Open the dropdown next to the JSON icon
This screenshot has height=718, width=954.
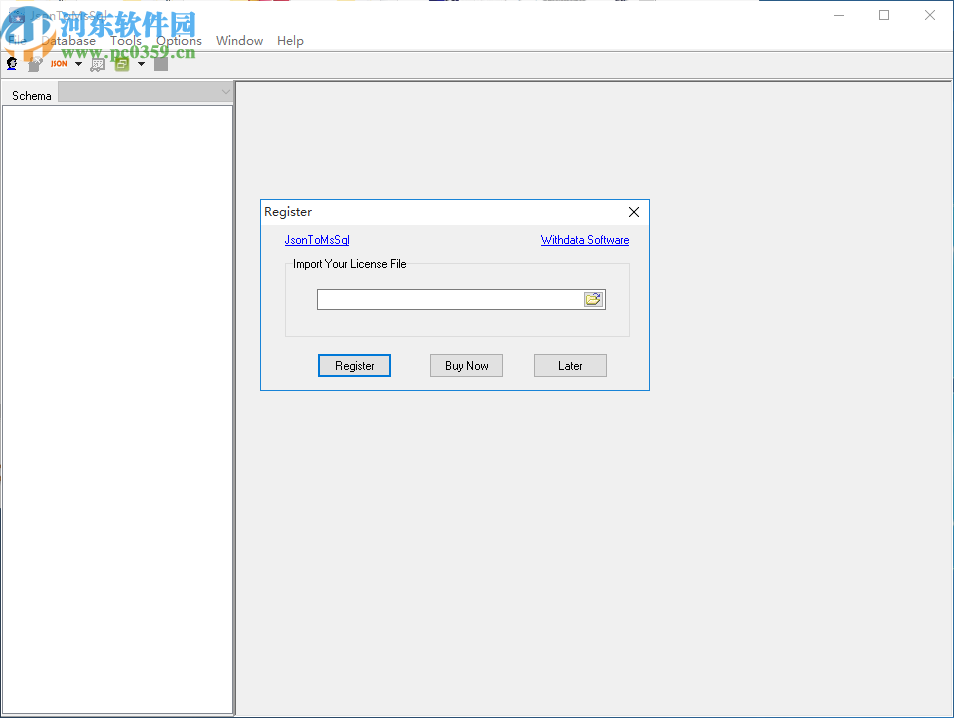click(78, 63)
